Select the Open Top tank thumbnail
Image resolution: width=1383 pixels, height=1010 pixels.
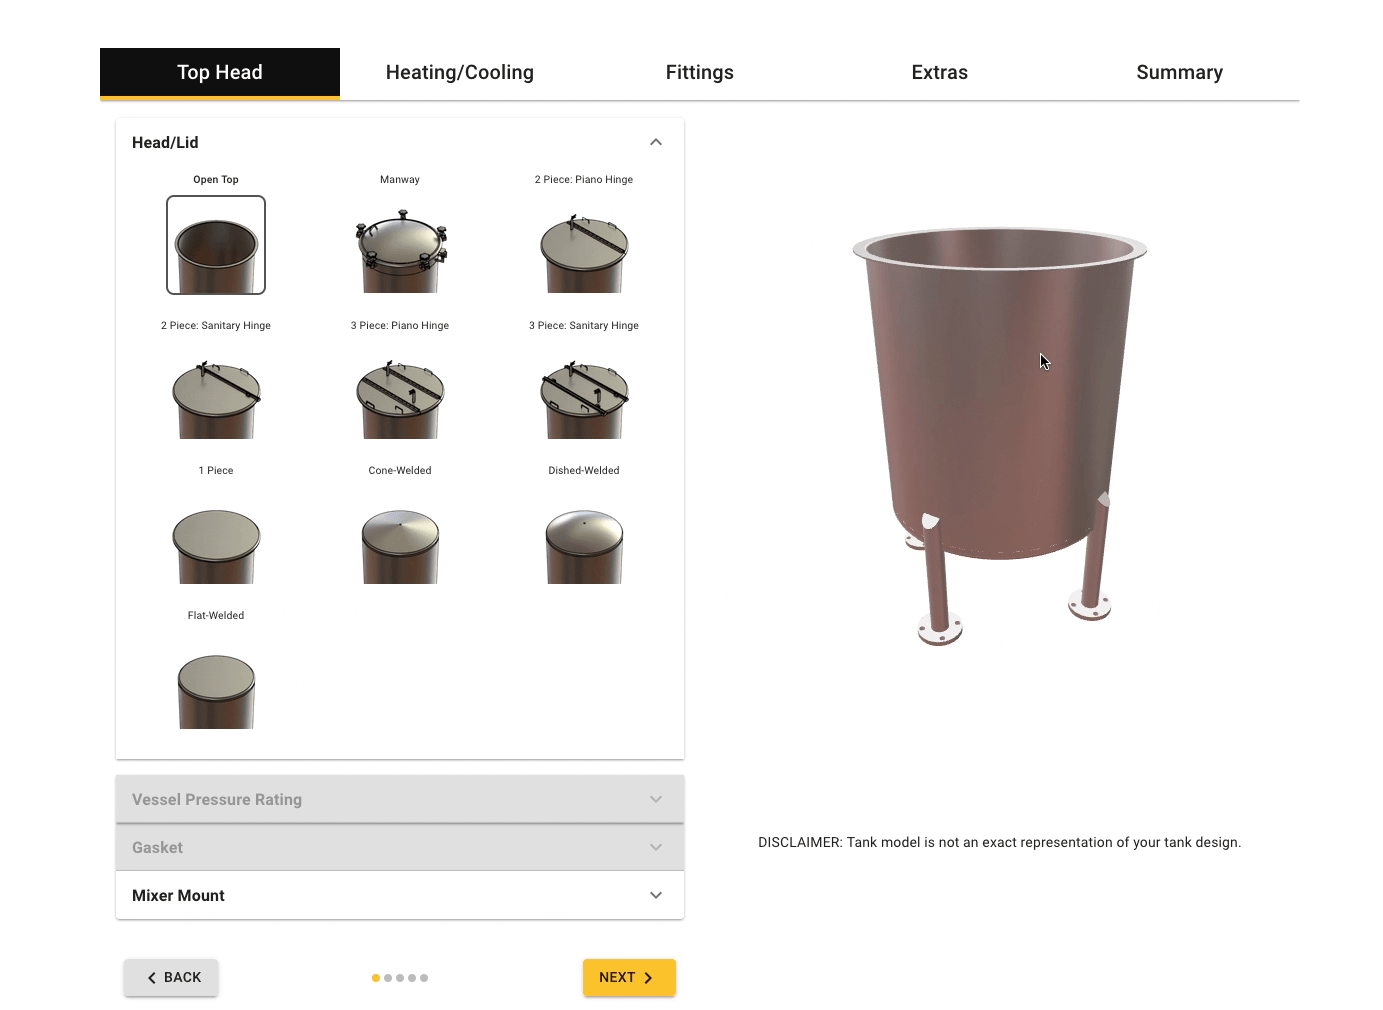click(216, 245)
